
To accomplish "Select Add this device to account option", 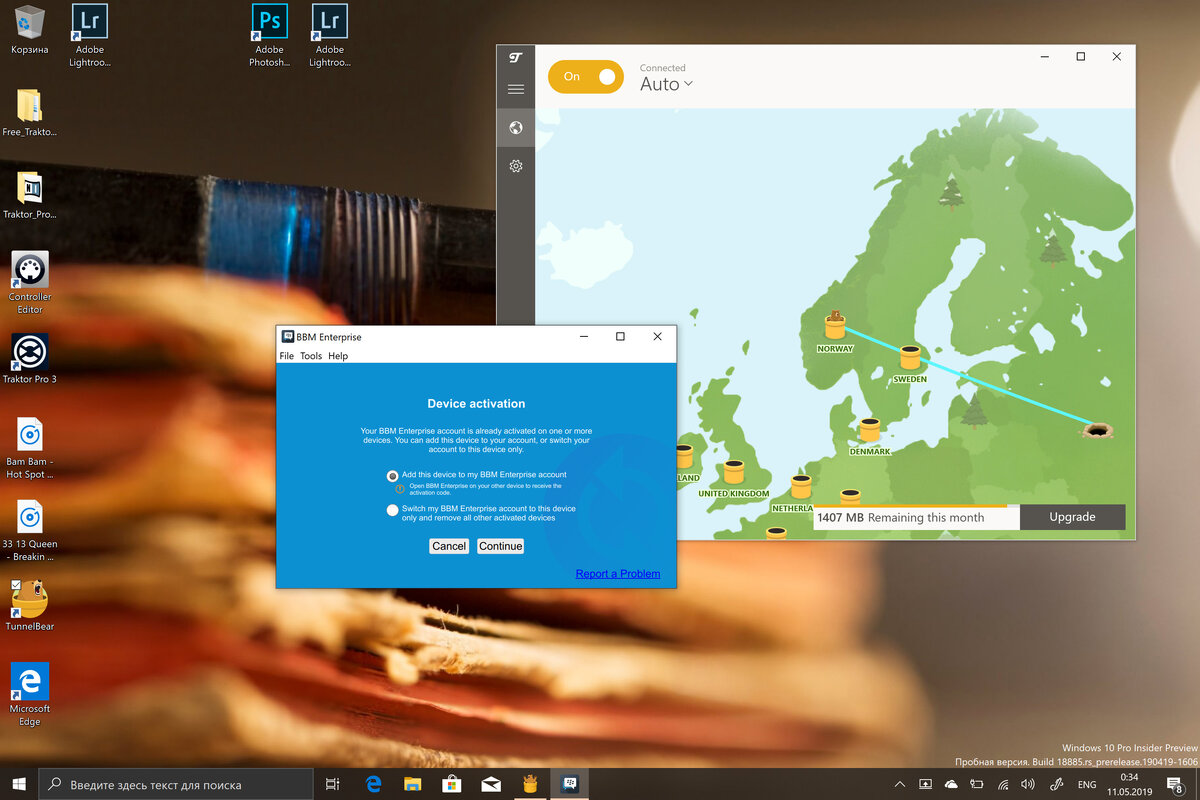I will [x=392, y=475].
